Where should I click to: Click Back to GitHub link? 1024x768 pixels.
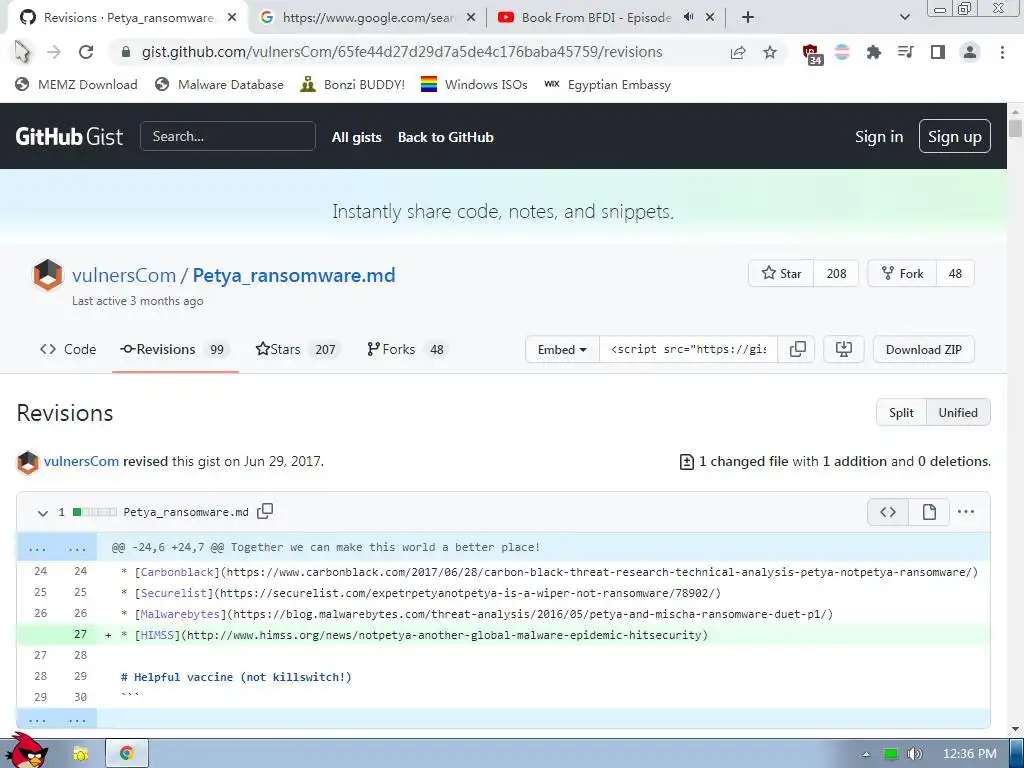click(x=446, y=137)
